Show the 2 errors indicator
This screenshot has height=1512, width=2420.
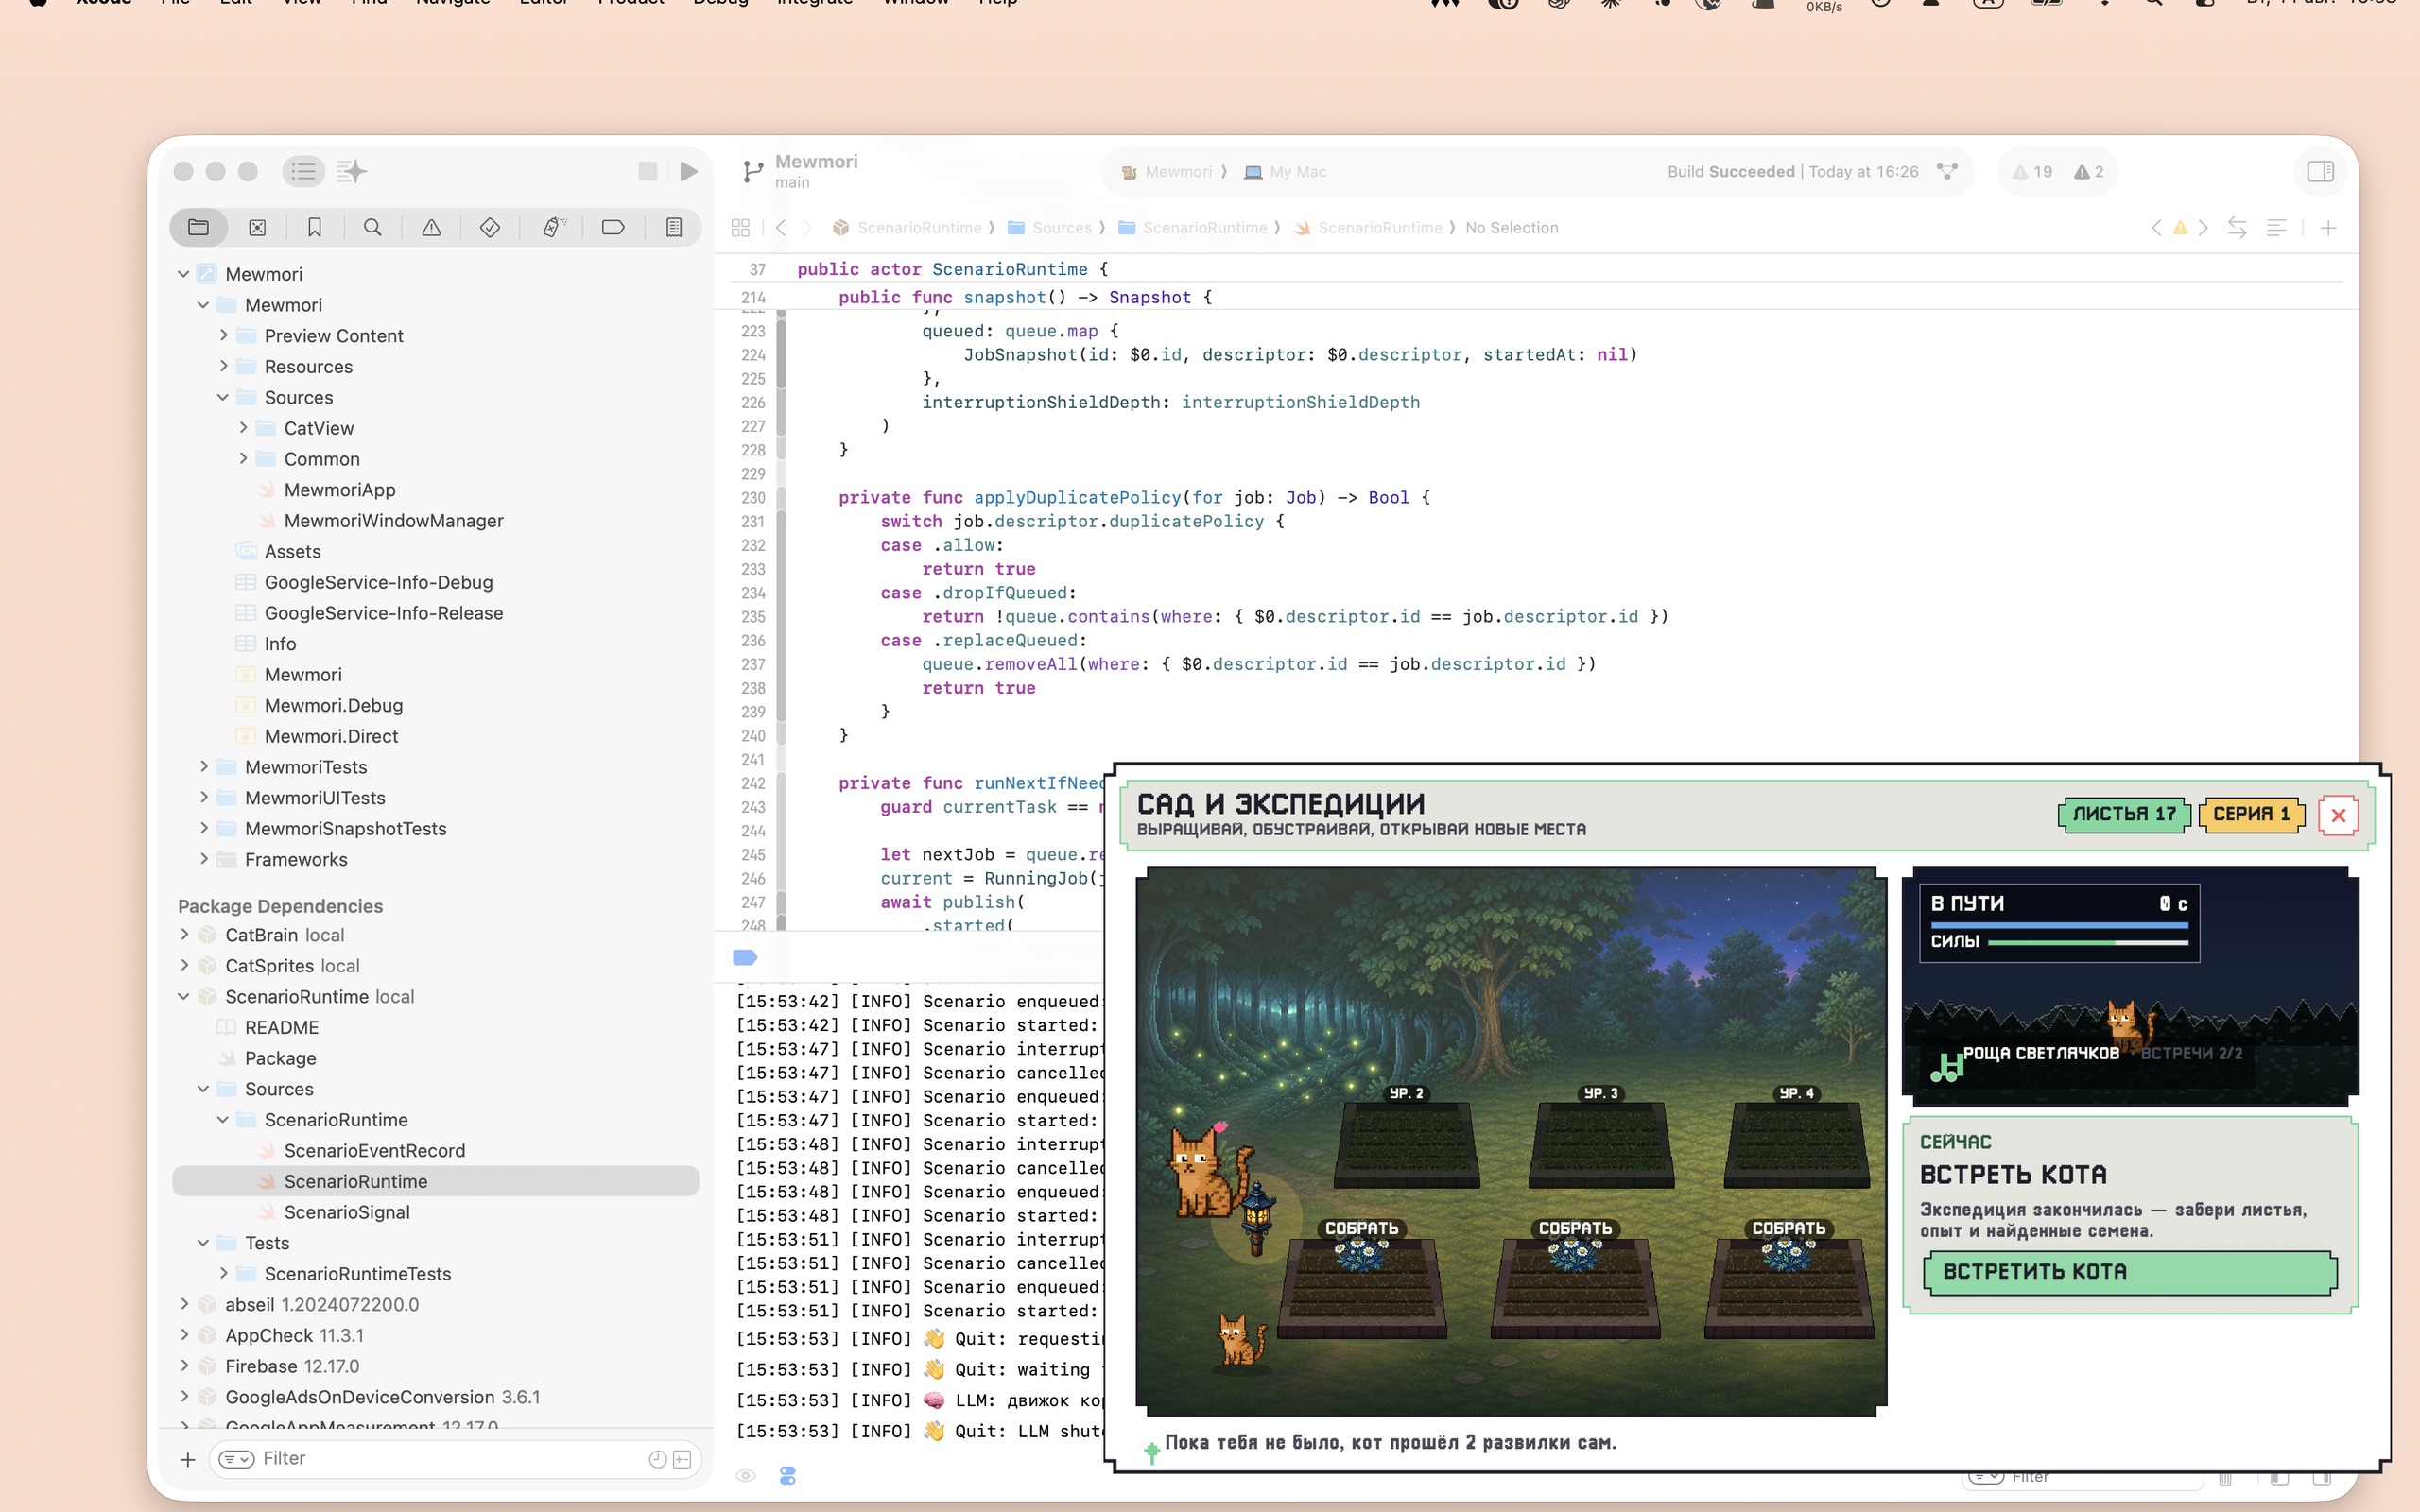point(2089,171)
